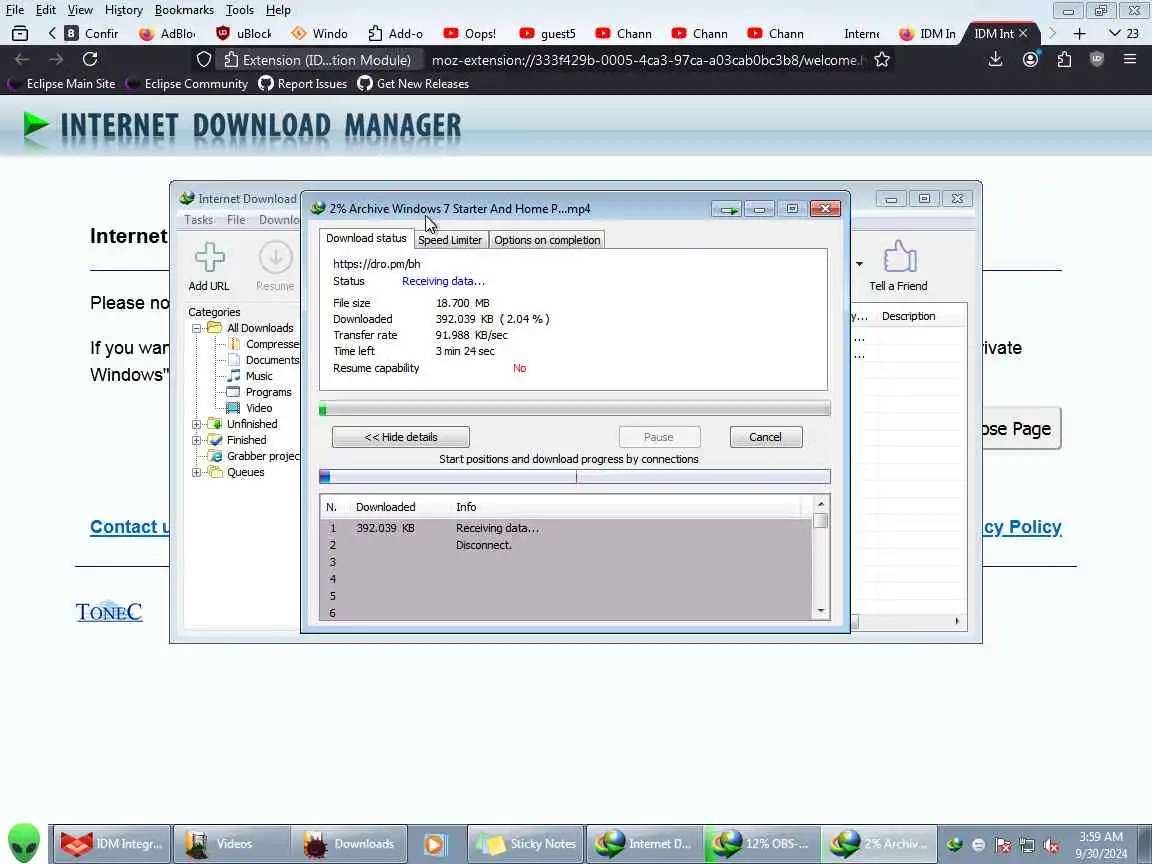Viewport: 1152px width, 864px height.
Task: Open Report Issues bookmark
Action: [303, 84]
